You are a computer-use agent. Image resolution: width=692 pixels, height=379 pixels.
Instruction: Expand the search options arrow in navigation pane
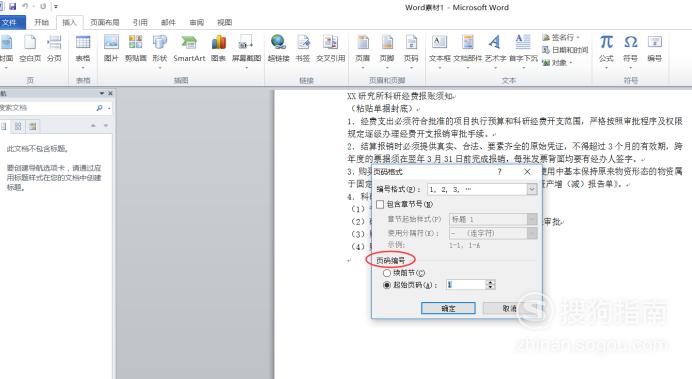click(109, 108)
